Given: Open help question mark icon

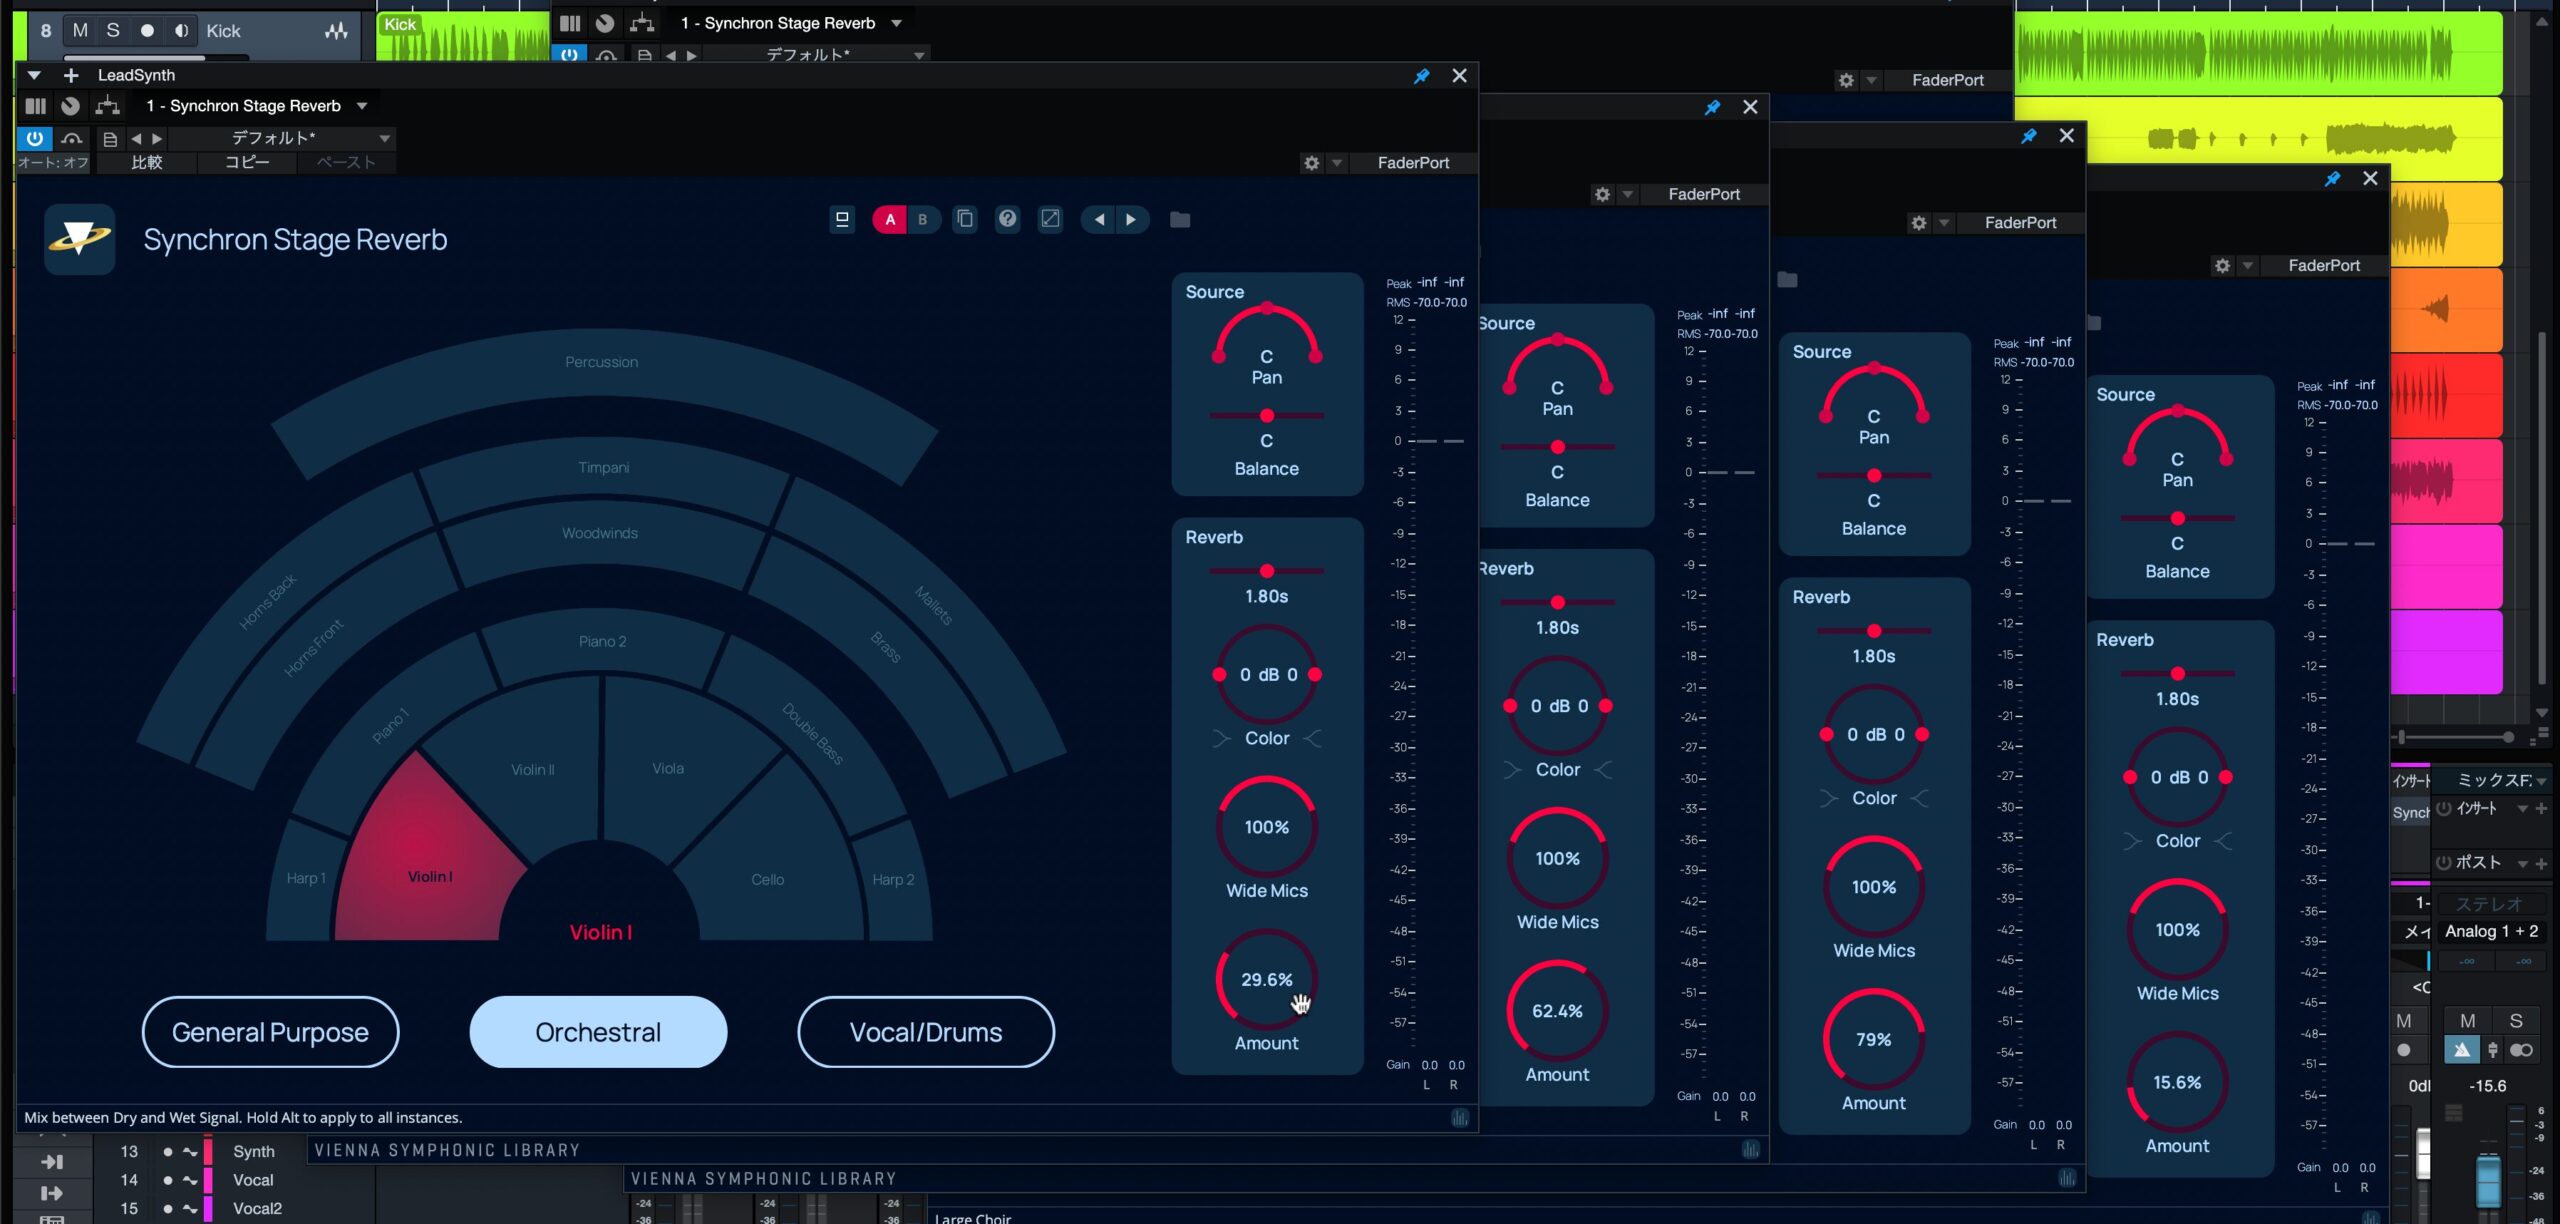Looking at the screenshot, I should [1008, 218].
